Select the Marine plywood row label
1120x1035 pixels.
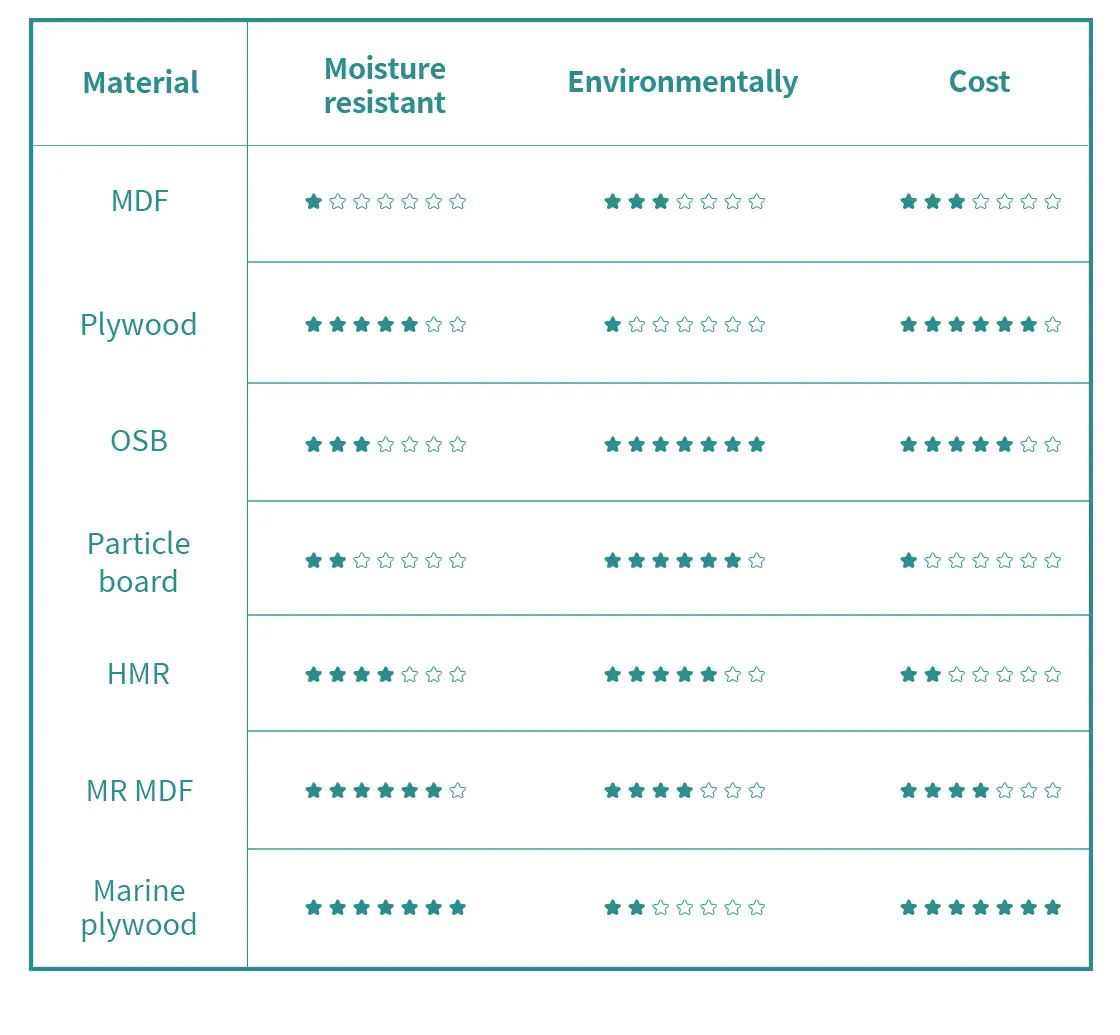139,907
